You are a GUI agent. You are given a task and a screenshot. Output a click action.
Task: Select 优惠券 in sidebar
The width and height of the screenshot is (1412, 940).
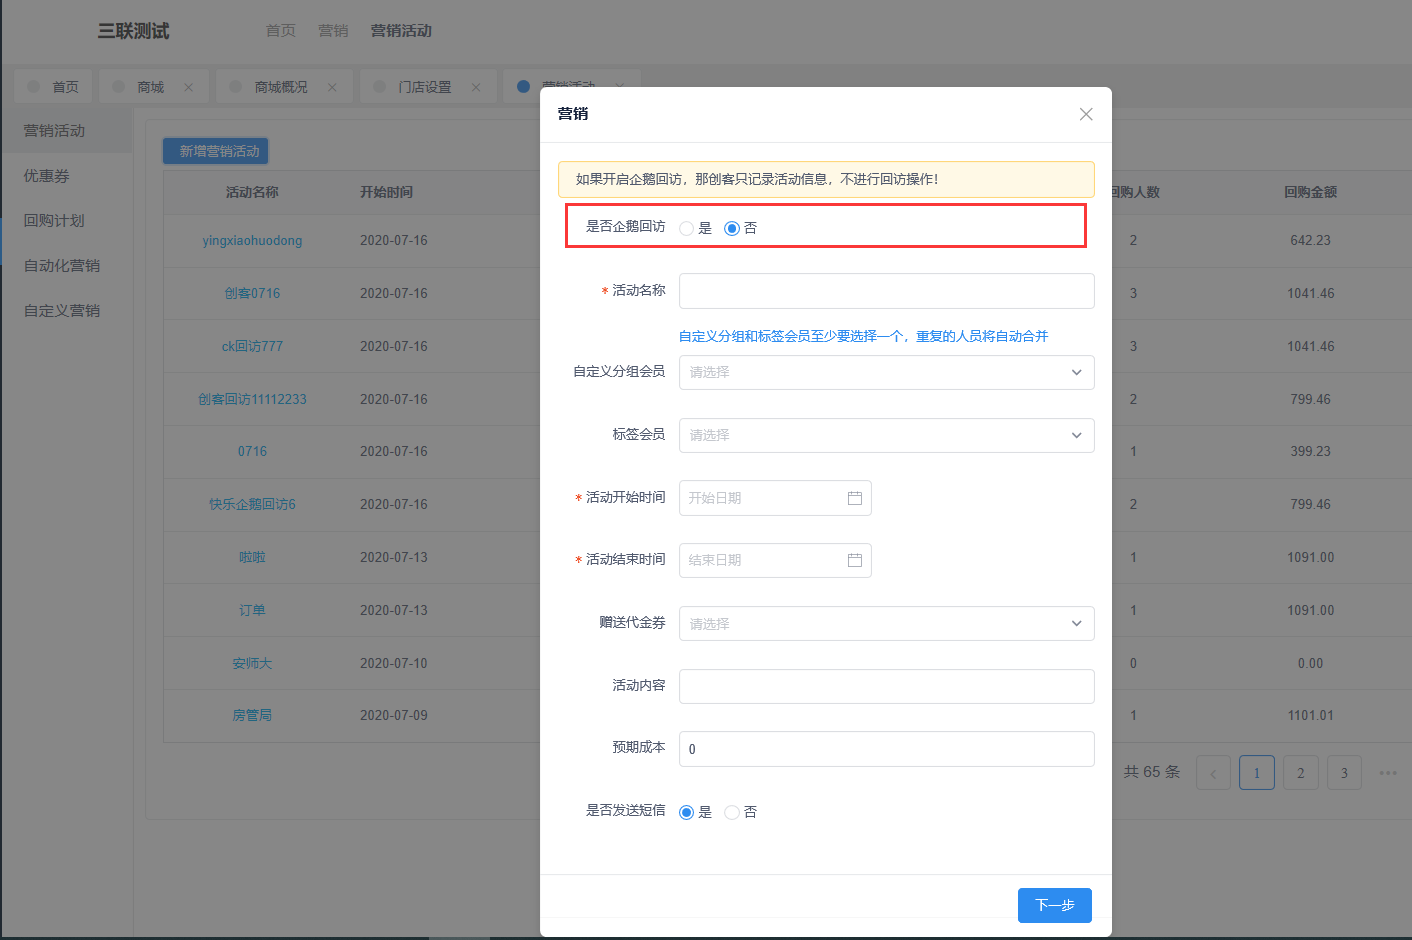(66, 176)
